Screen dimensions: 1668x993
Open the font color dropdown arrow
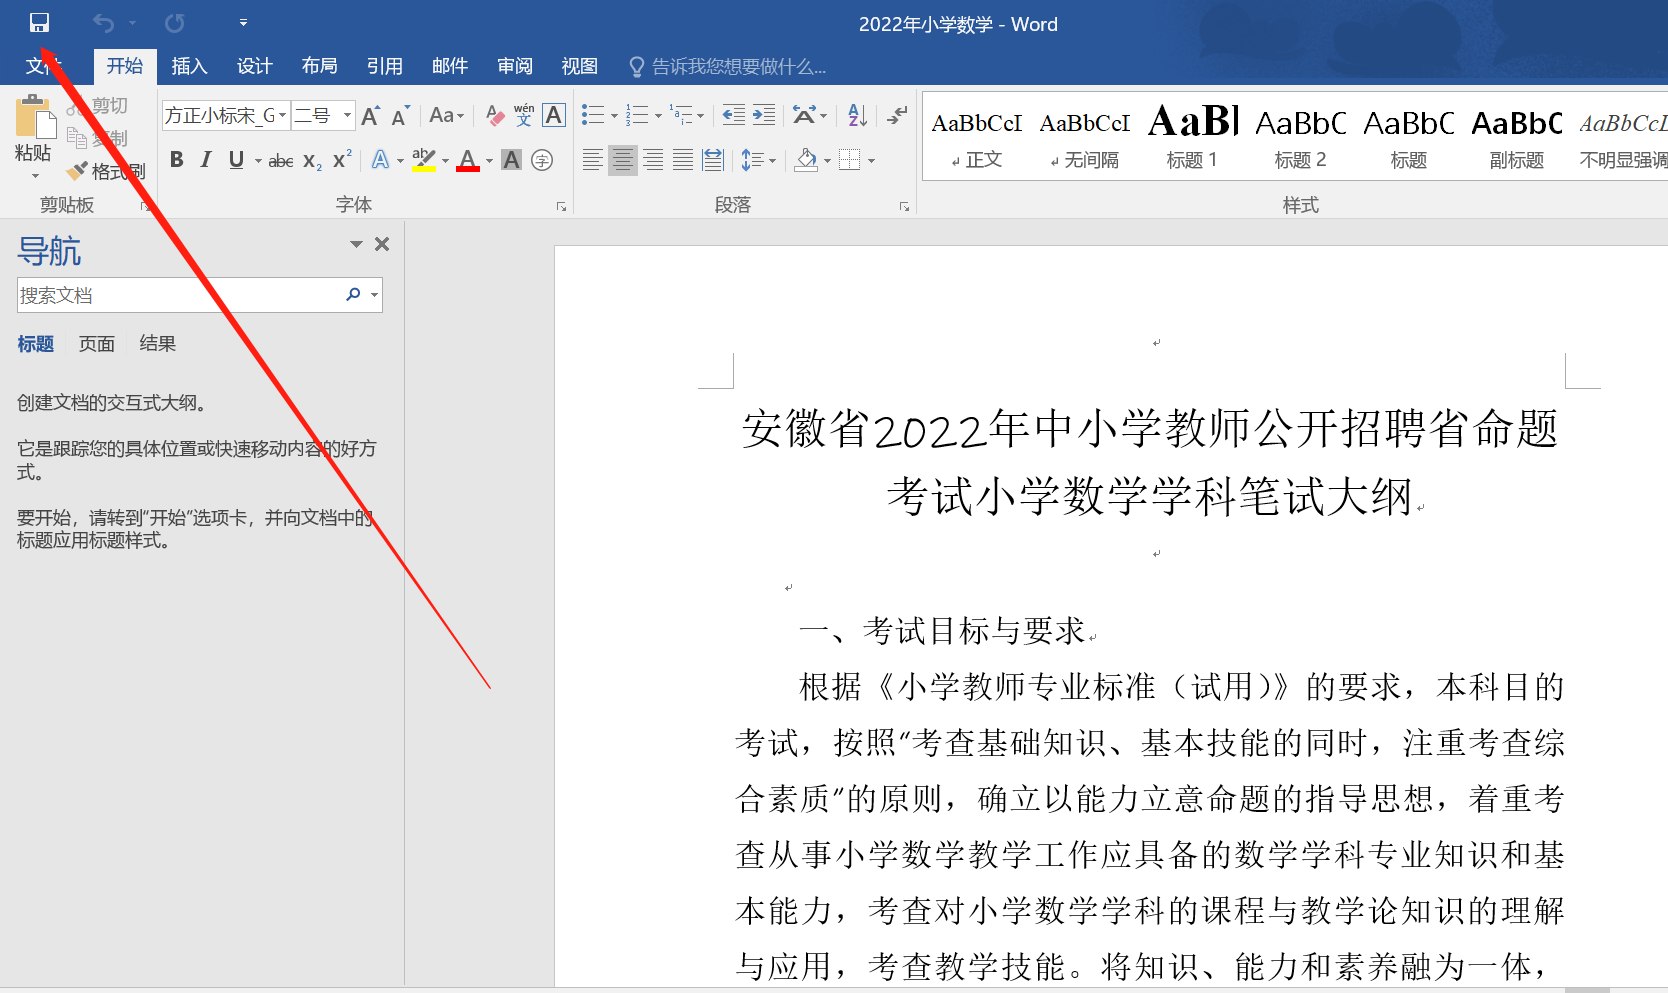[489, 160]
